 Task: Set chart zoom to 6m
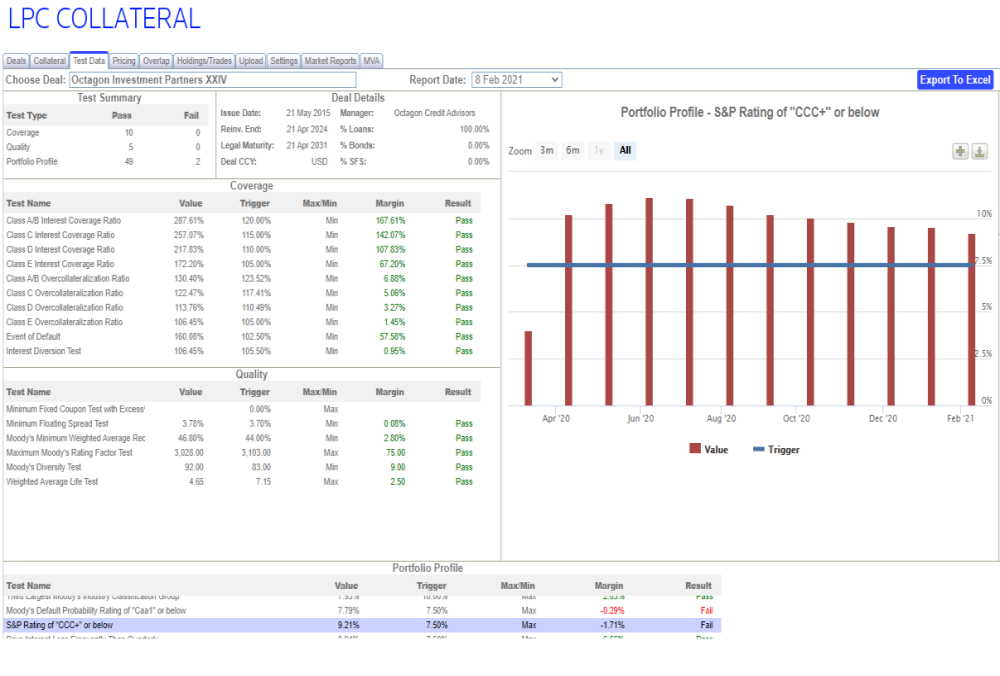pyautogui.click(x=572, y=151)
